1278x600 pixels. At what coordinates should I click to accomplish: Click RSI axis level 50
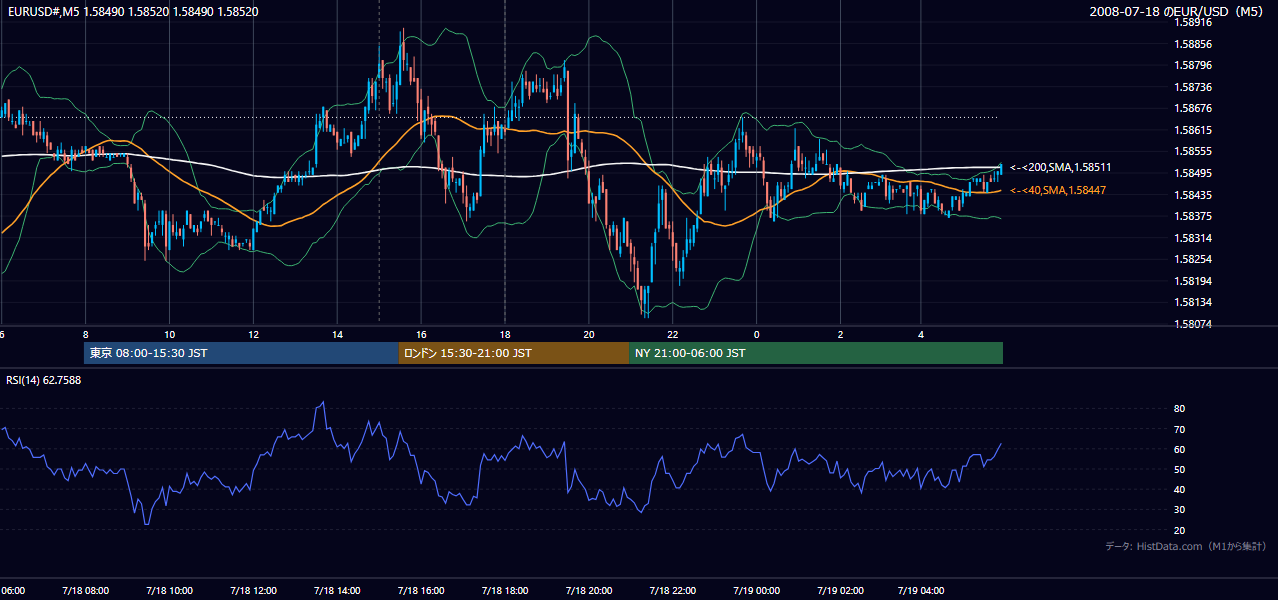pyautogui.click(x=1179, y=469)
